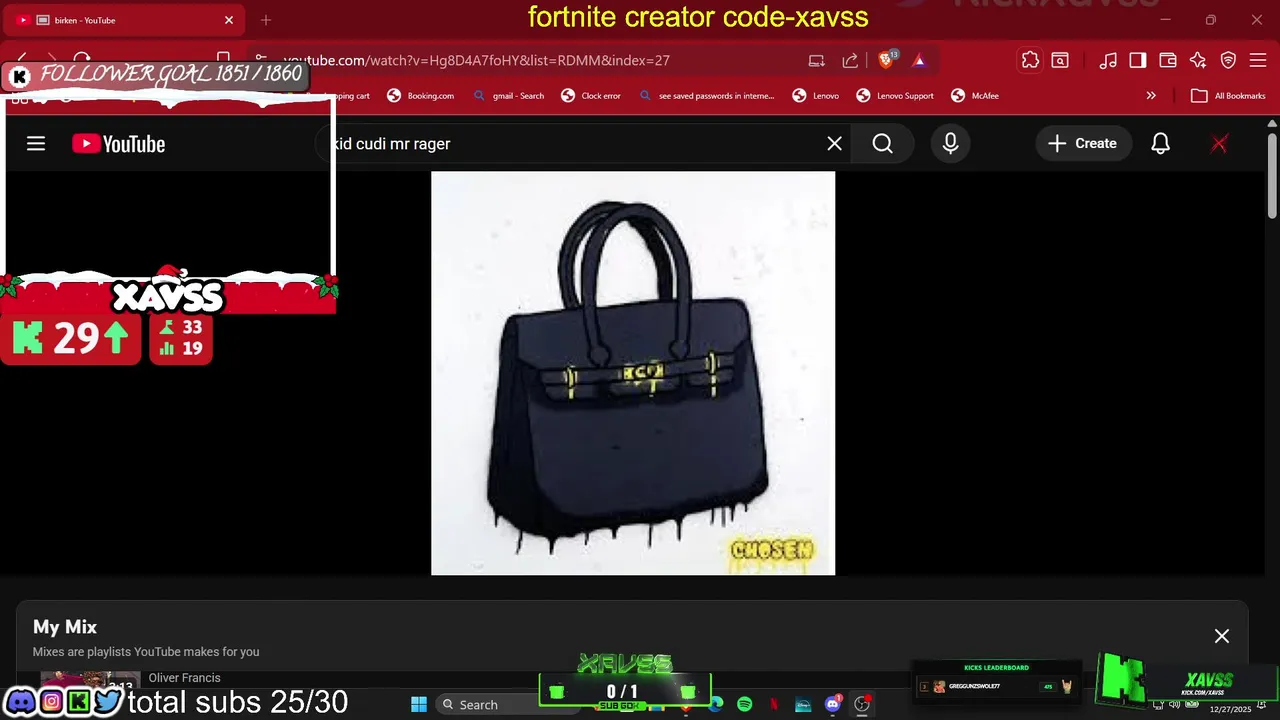The width and height of the screenshot is (1280, 720).
Task: Open the Leo AI sparkle icon
Action: point(1198,60)
